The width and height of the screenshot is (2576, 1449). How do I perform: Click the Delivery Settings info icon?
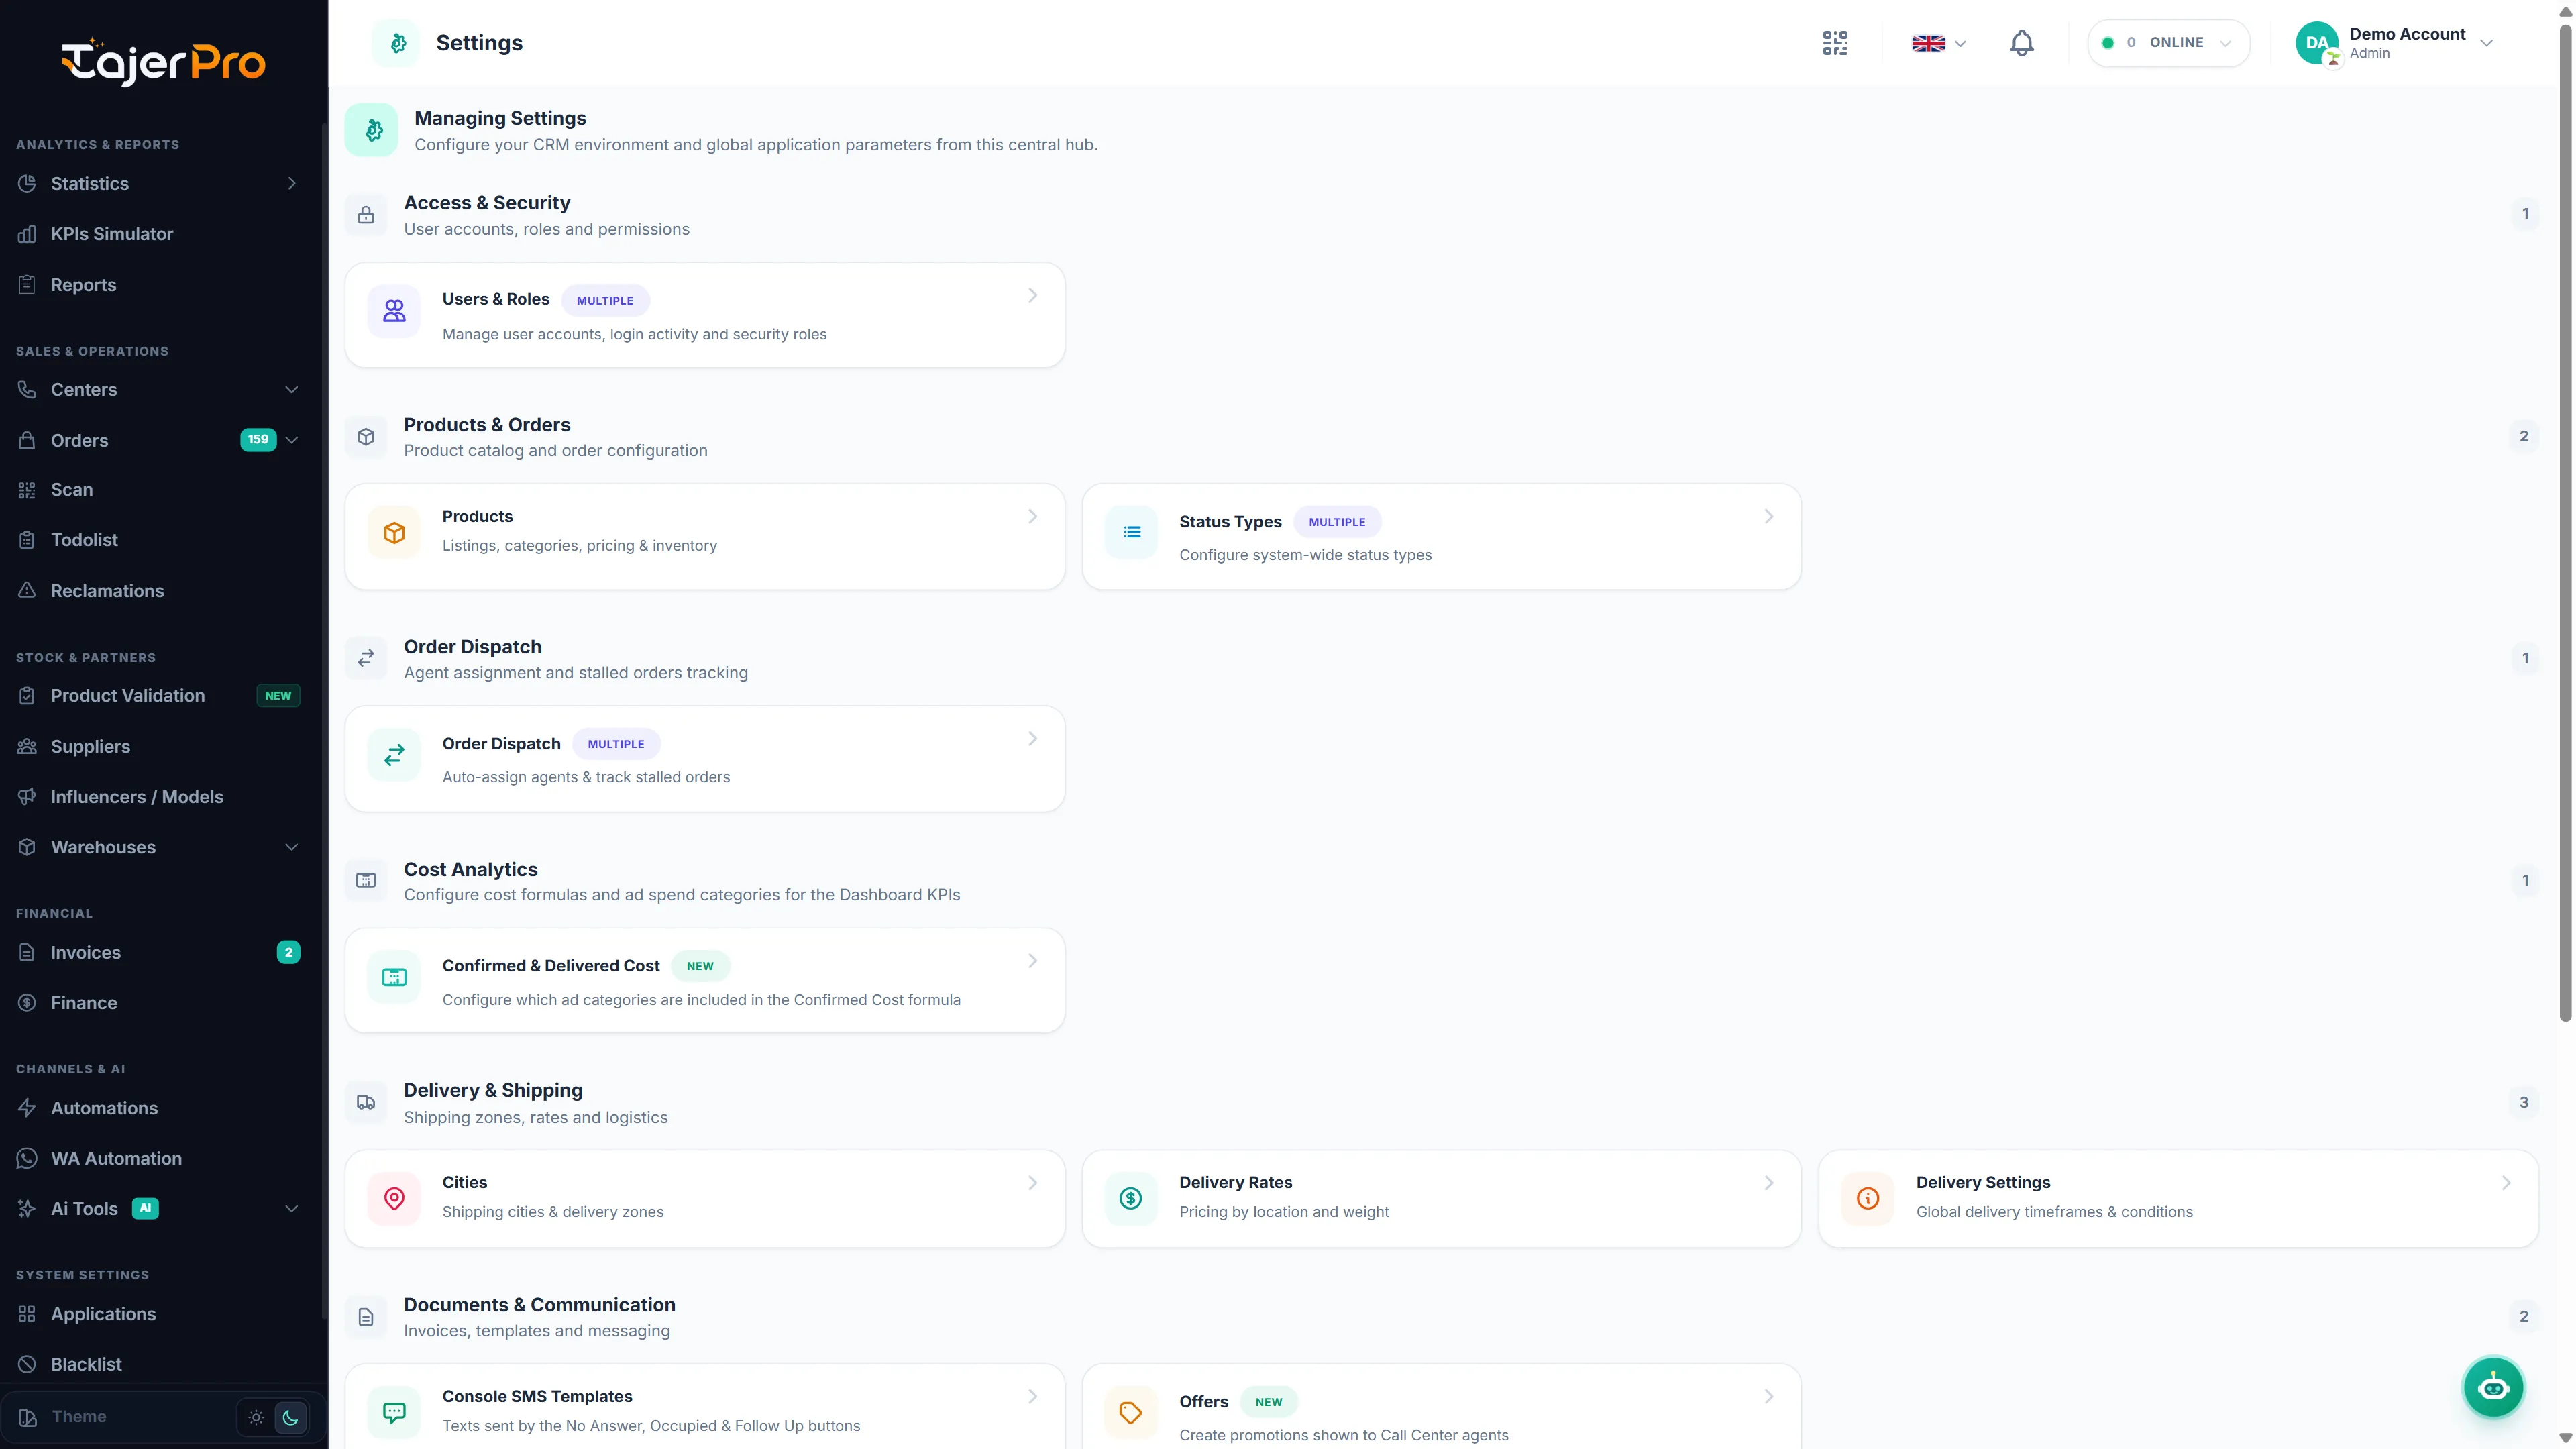tap(1867, 1198)
